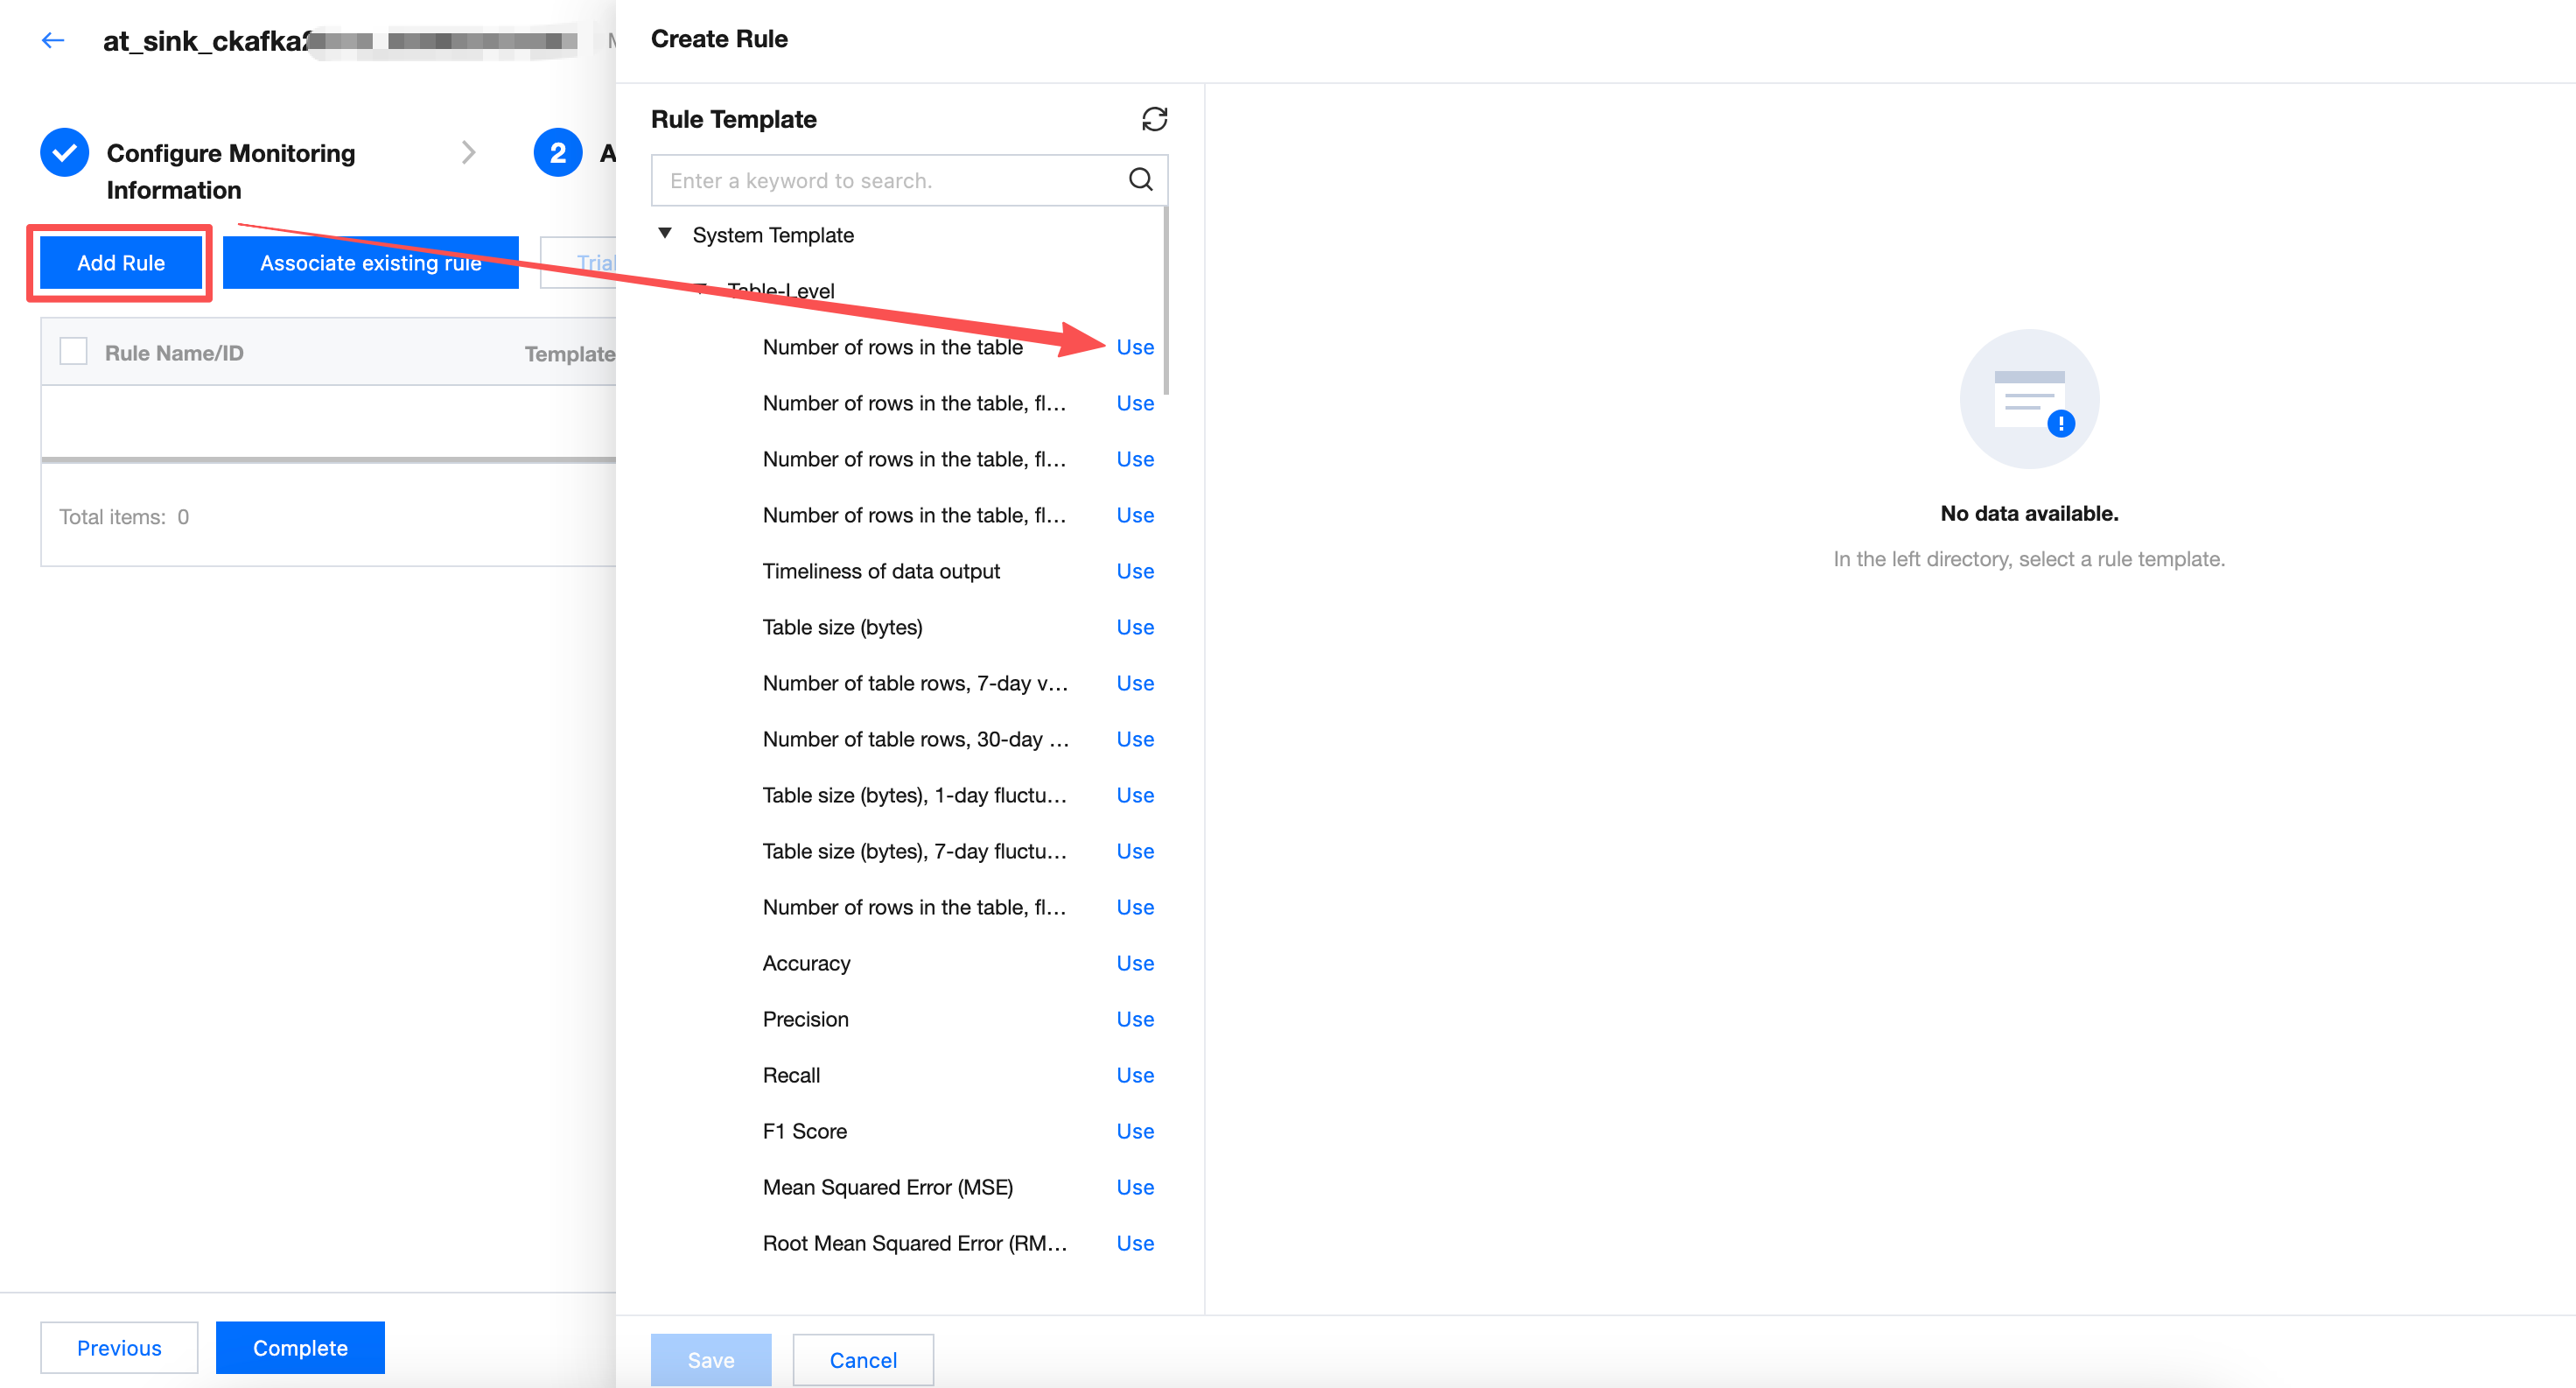Click the chevron between wizard steps
2576x1388 pixels.
click(468, 153)
